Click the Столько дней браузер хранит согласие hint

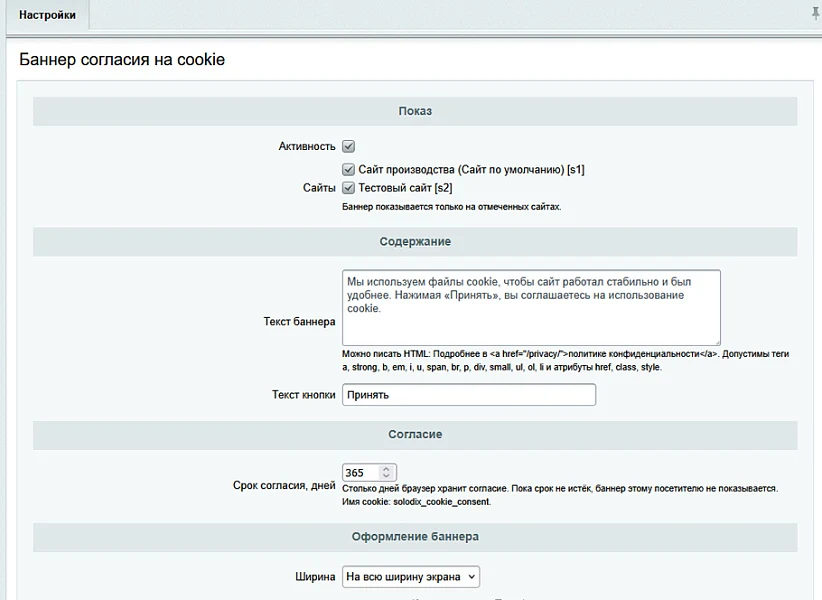560,488
